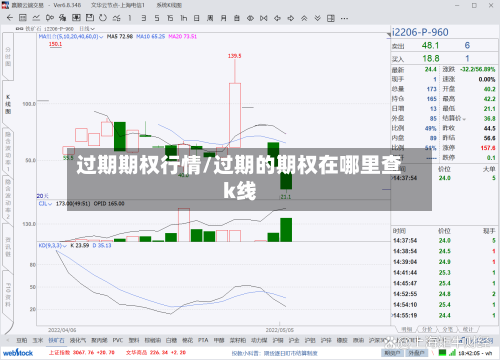Select the custom 自 period button

[x=237, y=18]
